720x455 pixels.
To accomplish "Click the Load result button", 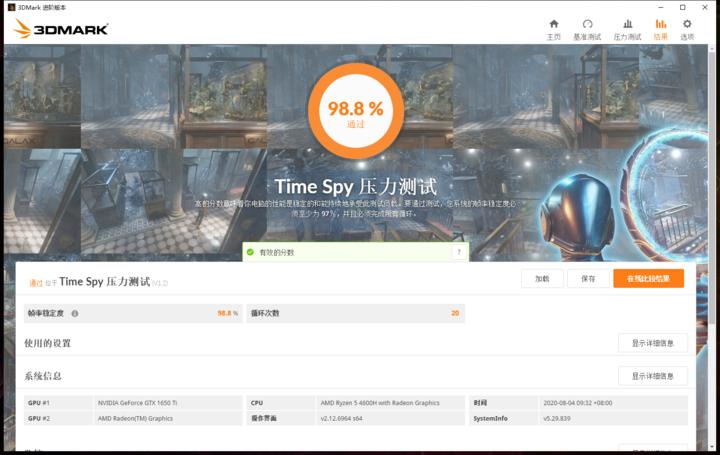I will [542, 279].
